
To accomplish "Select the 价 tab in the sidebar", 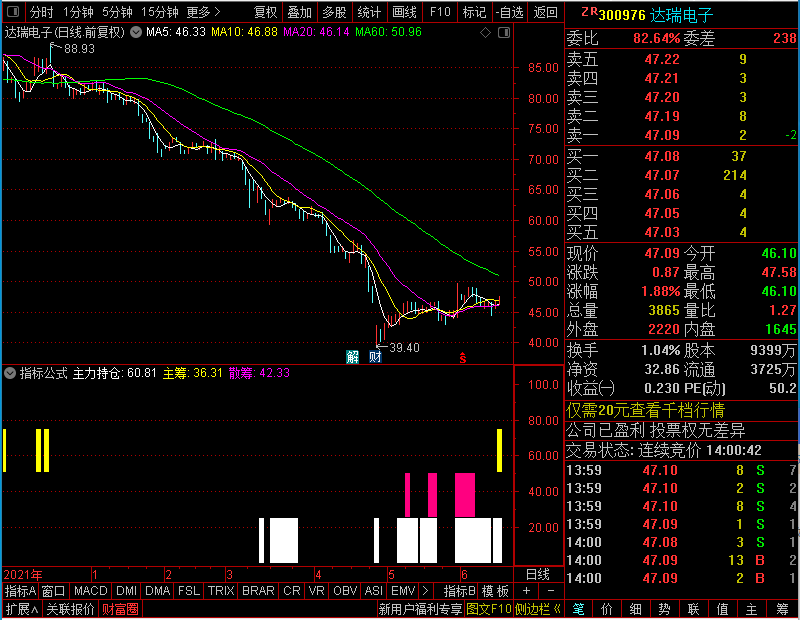I will tap(607, 609).
